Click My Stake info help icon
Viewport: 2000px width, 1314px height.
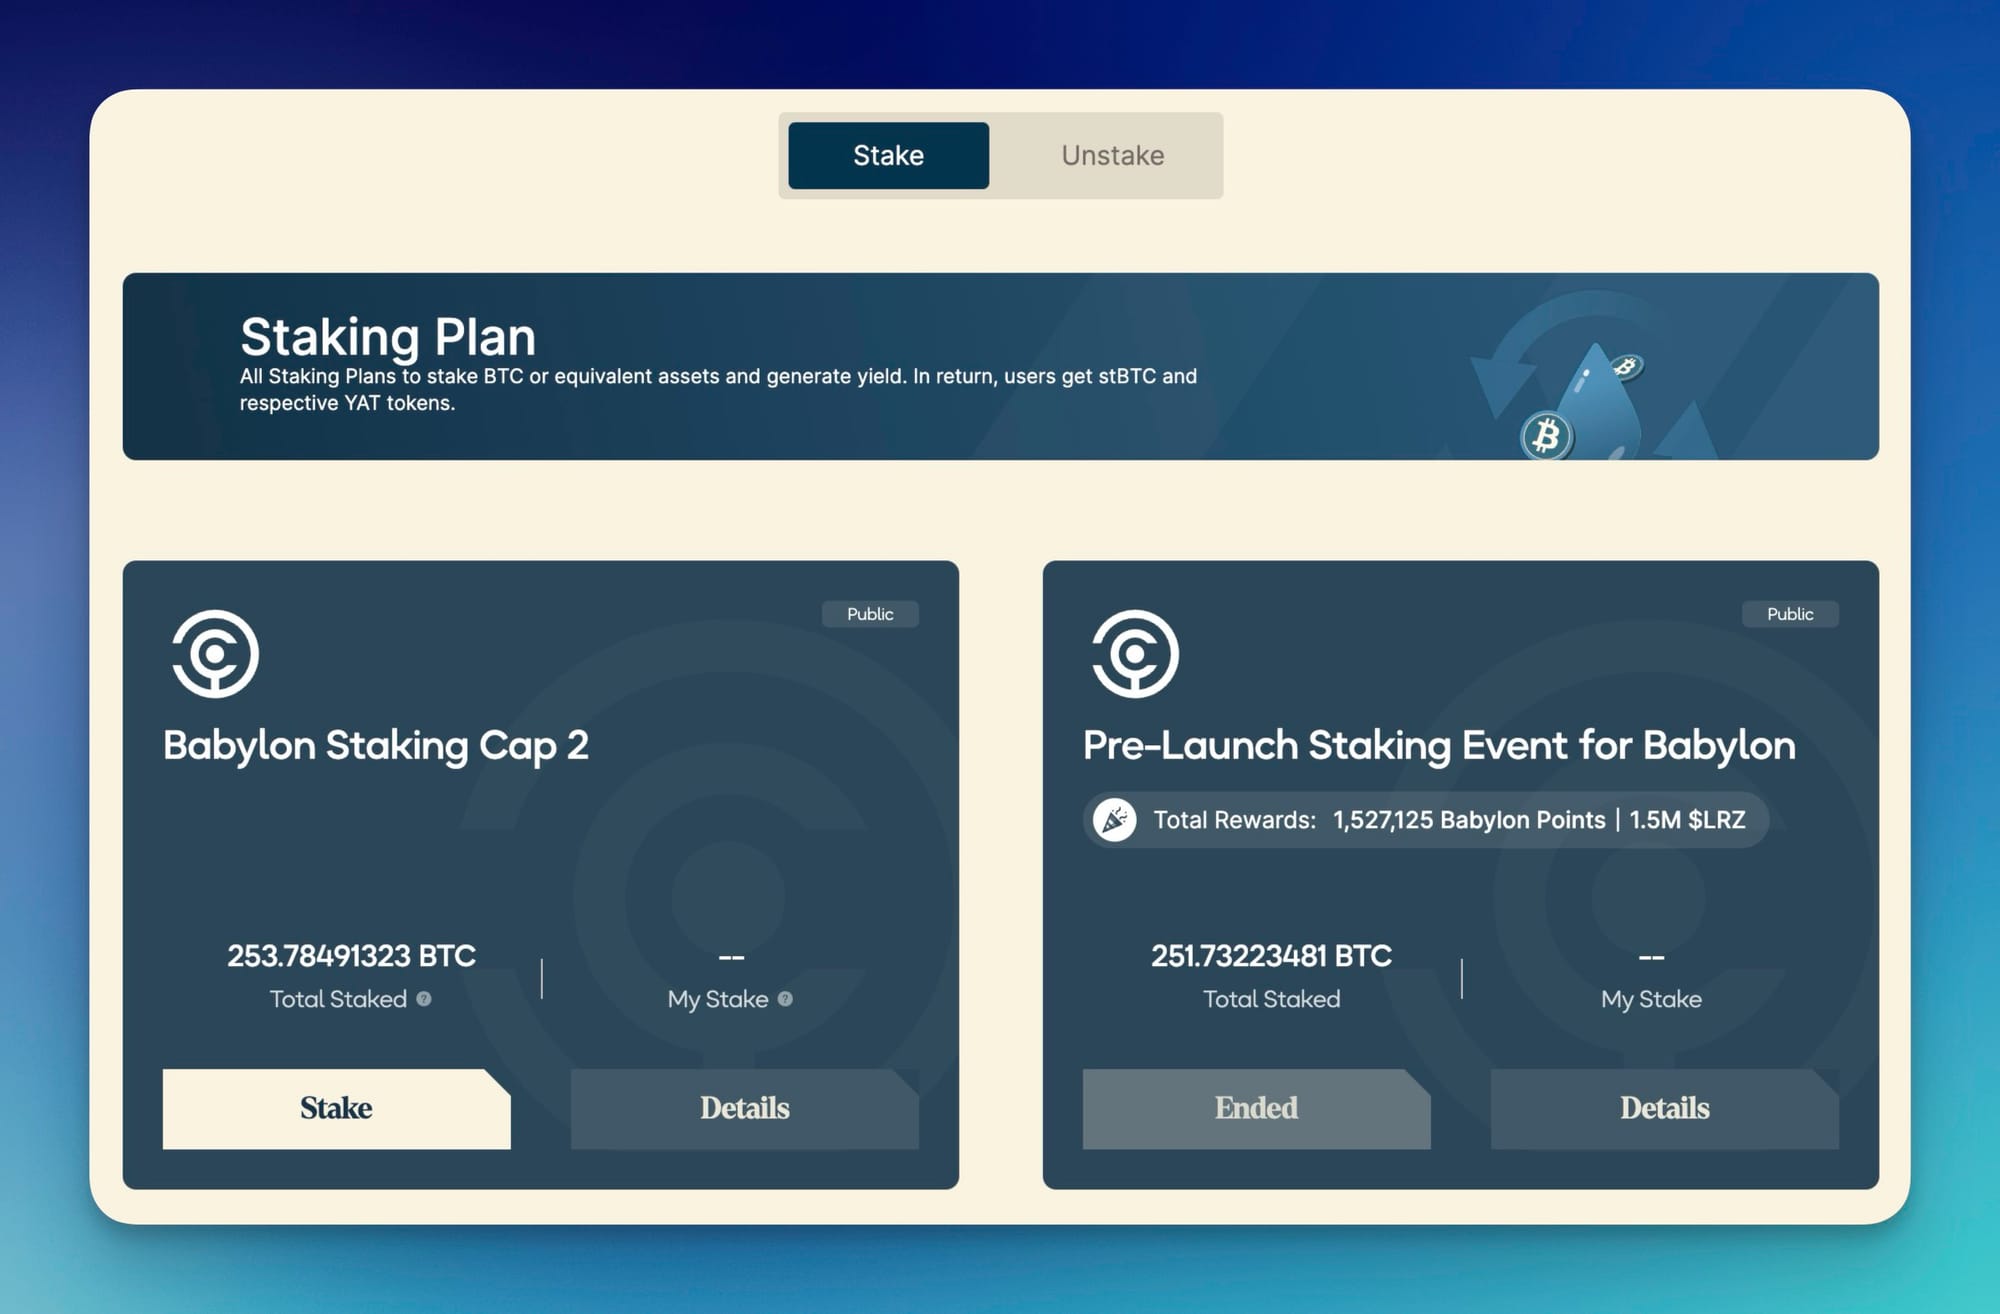pyautogui.click(x=785, y=999)
